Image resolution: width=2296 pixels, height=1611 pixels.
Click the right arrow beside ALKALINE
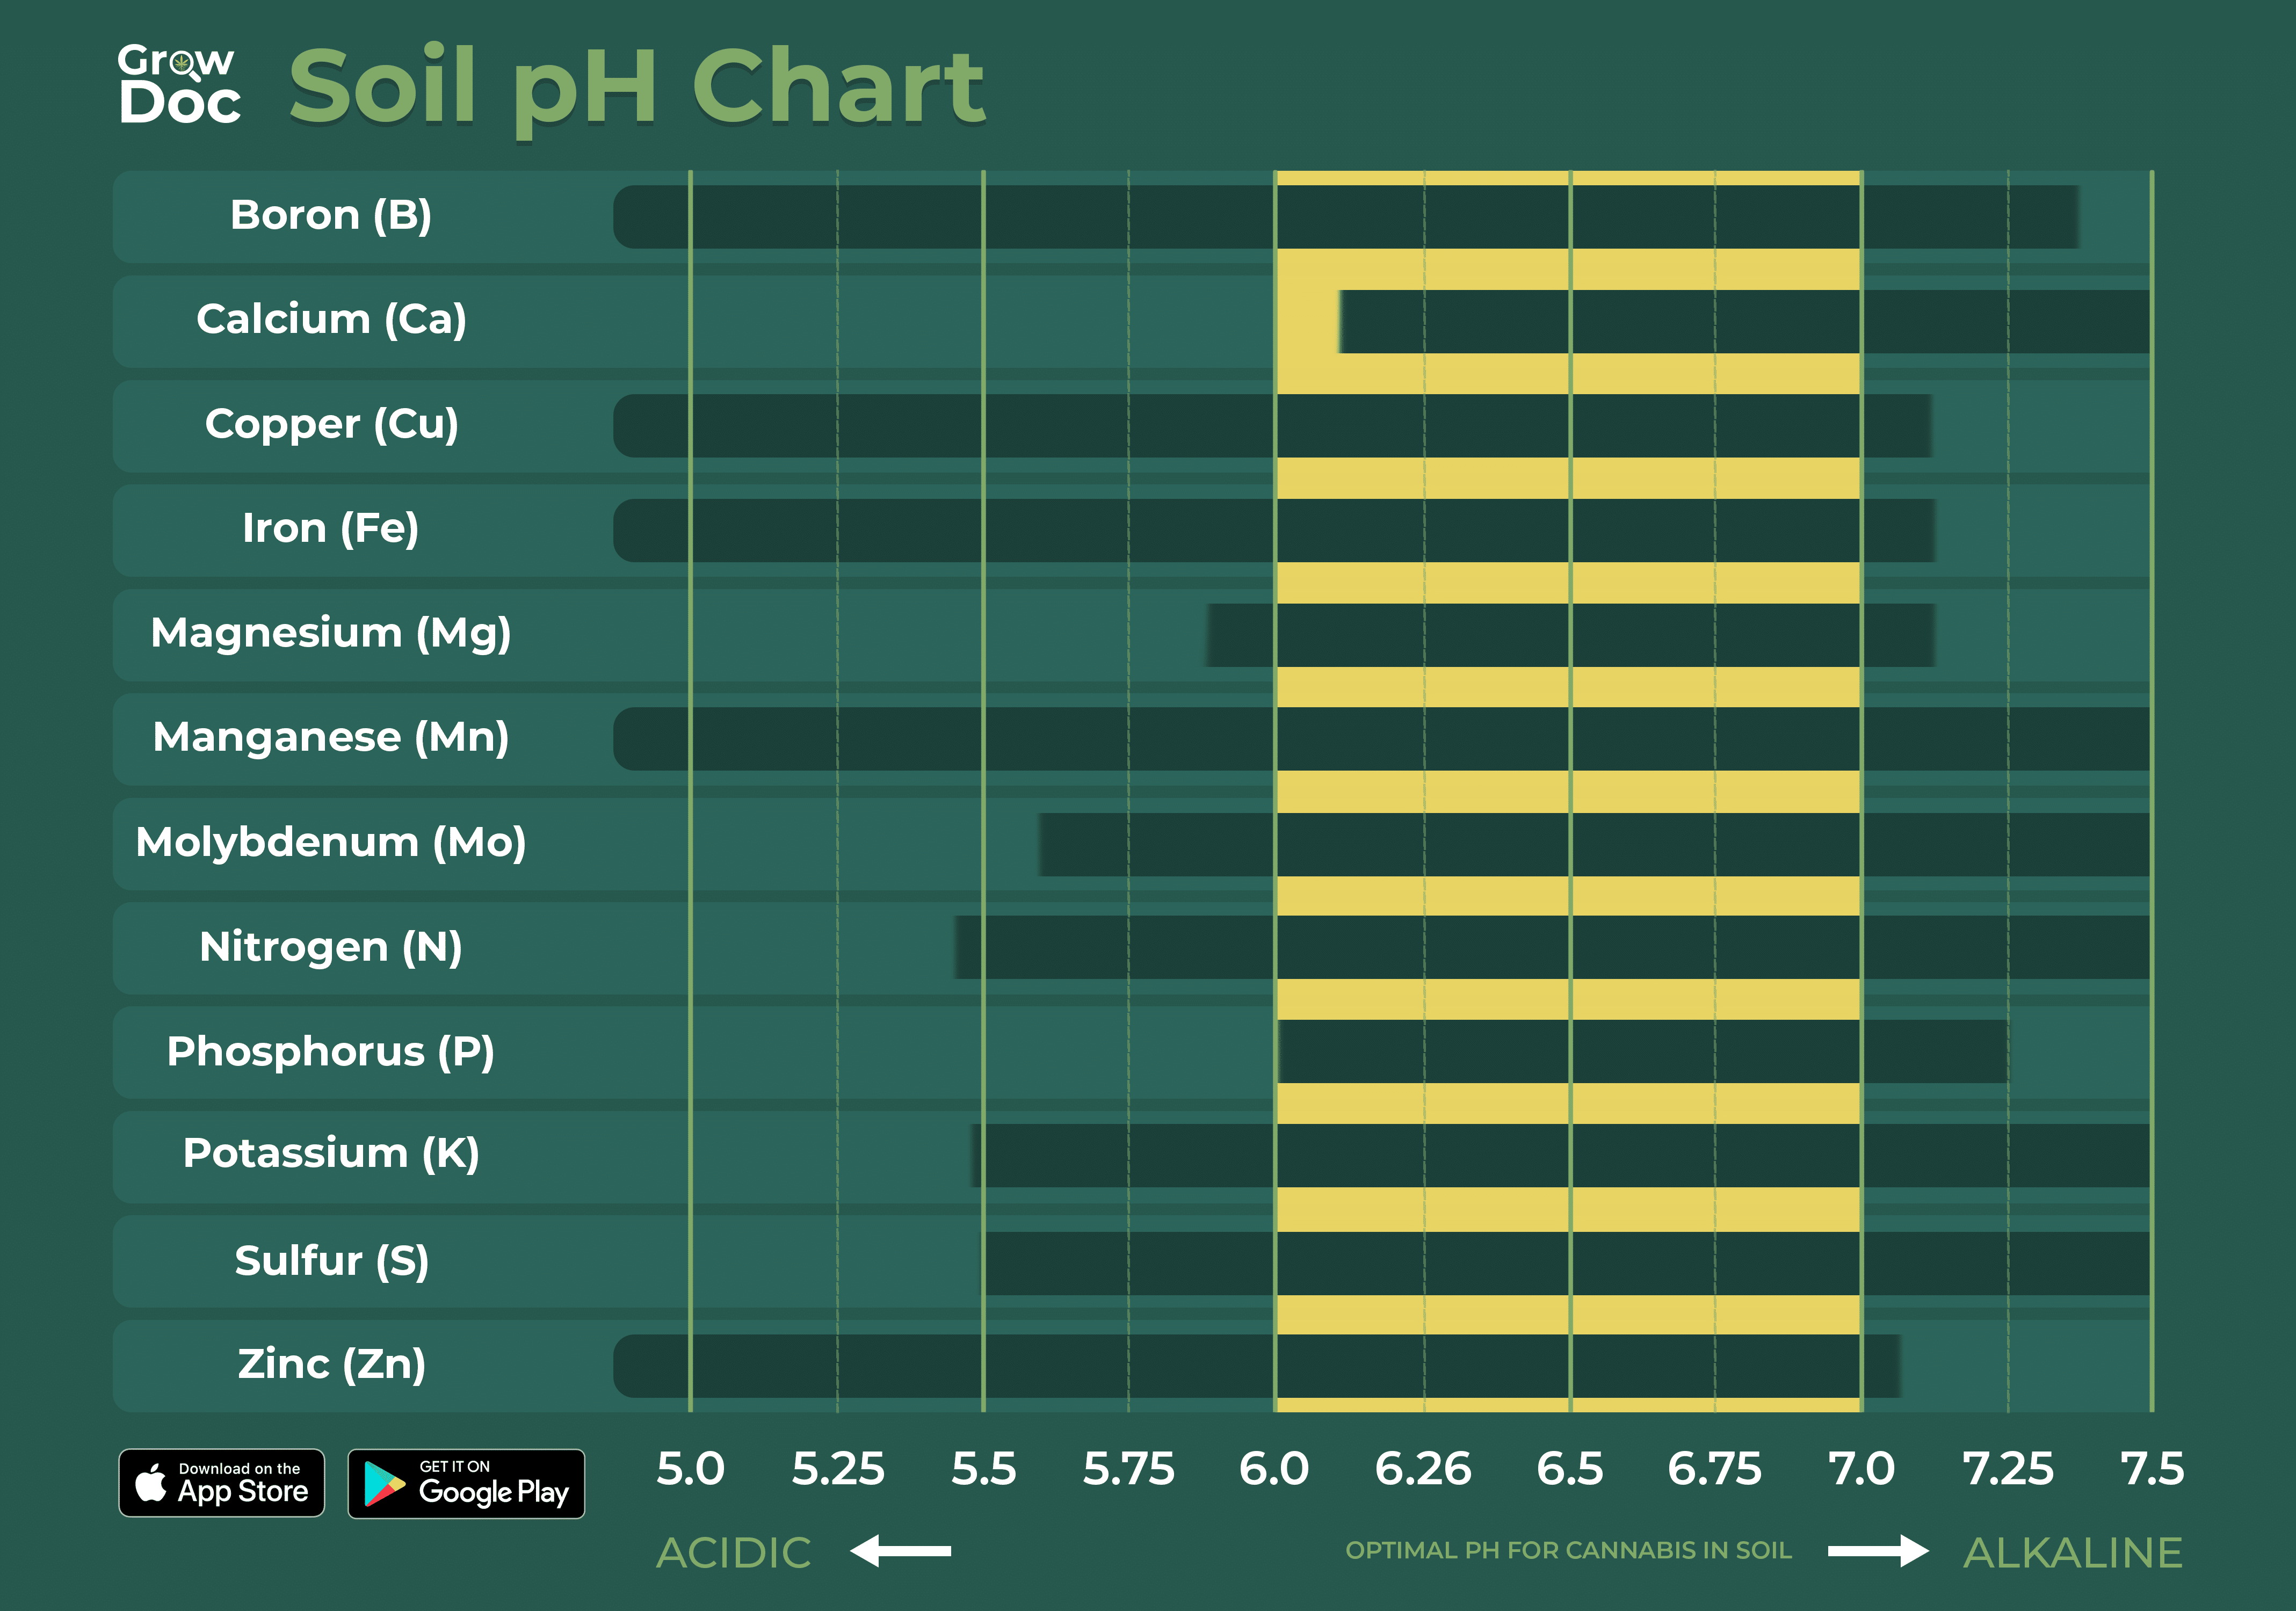tap(1878, 1551)
